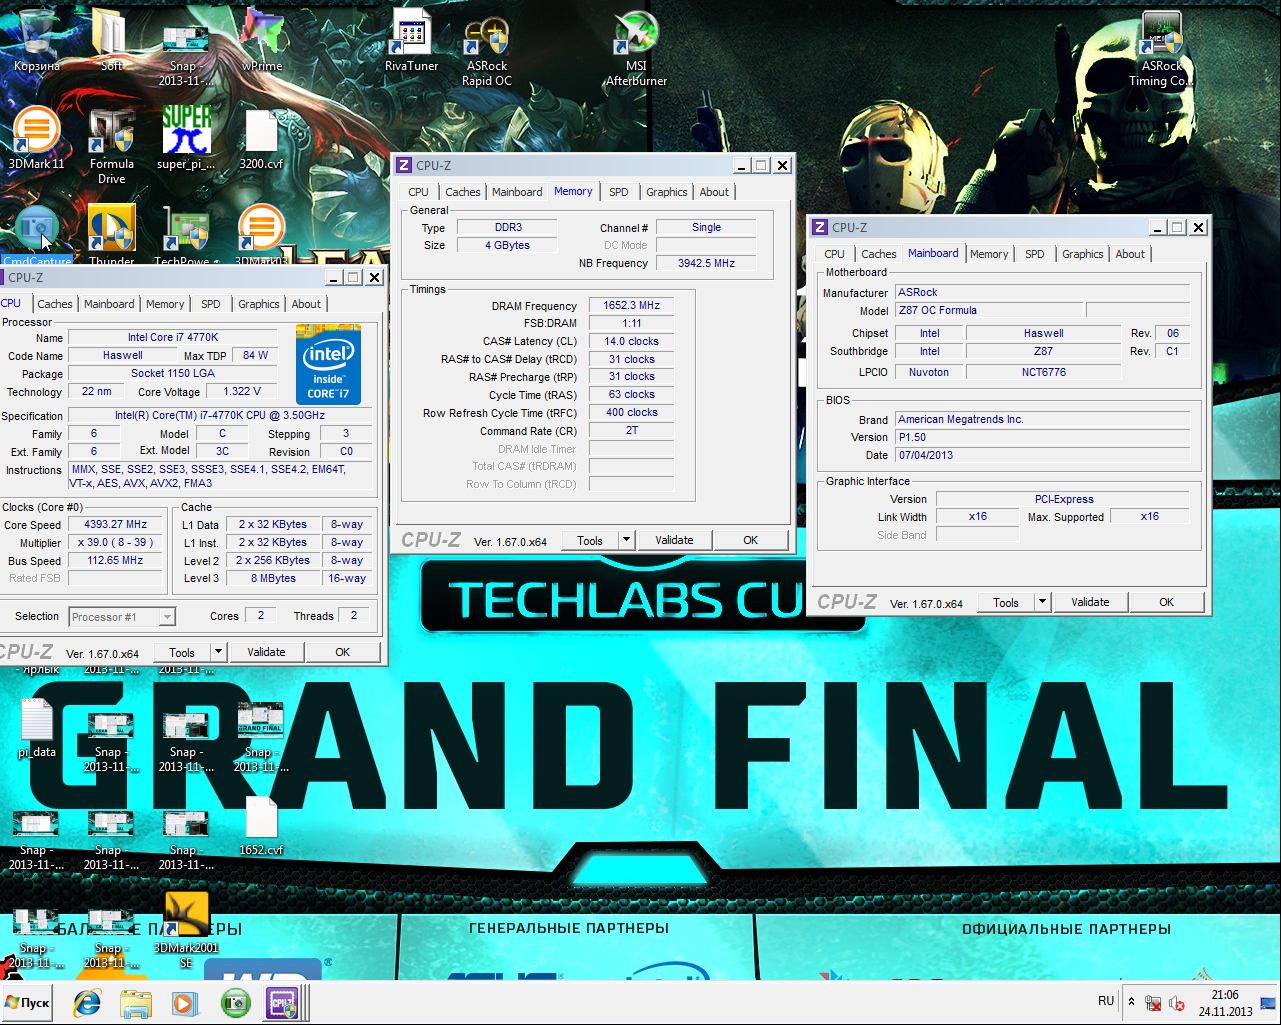
Task: Click OK in the Mainboard CPU-Z window
Action: click(x=1166, y=602)
